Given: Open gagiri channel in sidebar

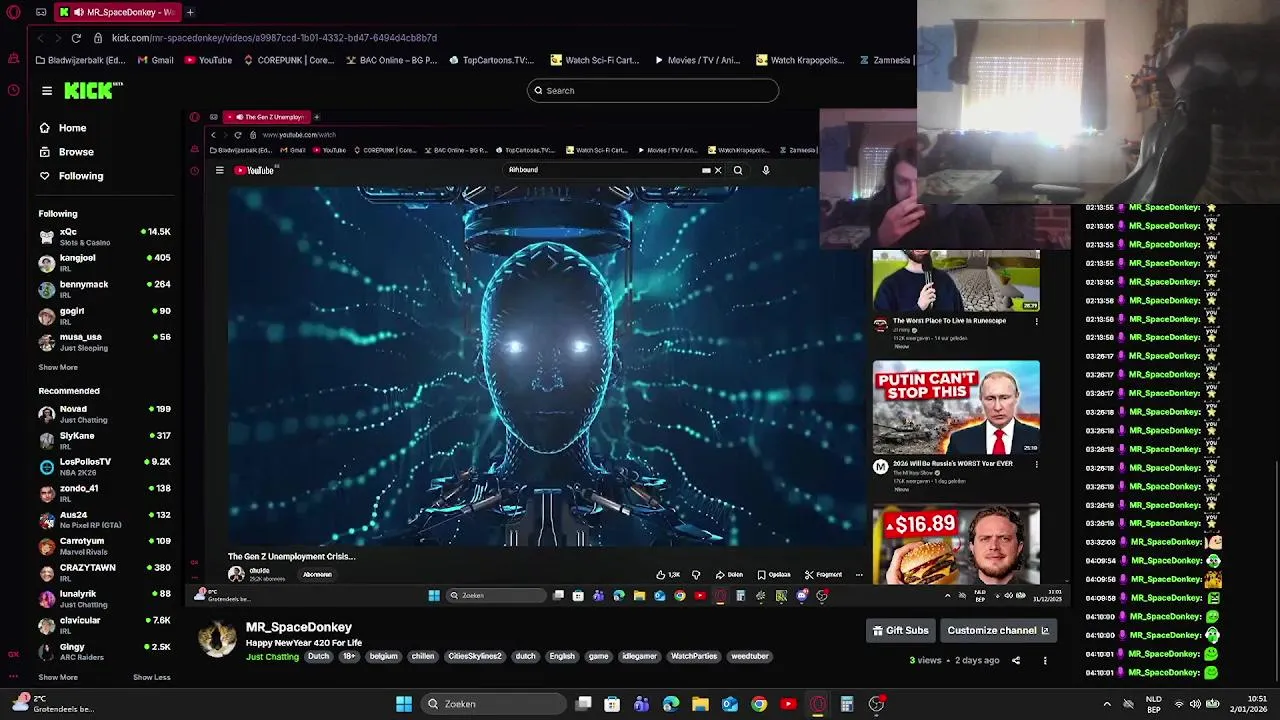Looking at the screenshot, I should click(104, 316).
